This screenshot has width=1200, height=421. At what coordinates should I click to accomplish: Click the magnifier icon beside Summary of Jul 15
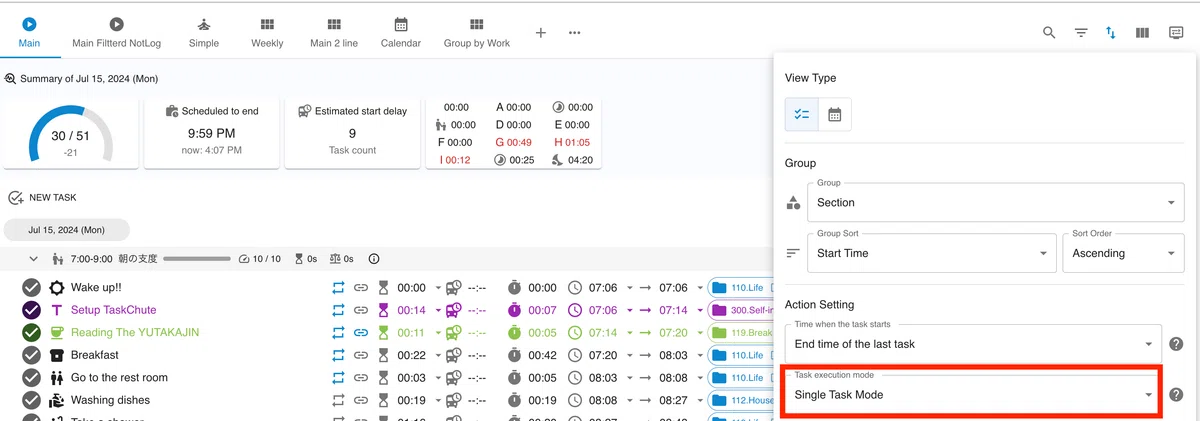click(10, 78)
